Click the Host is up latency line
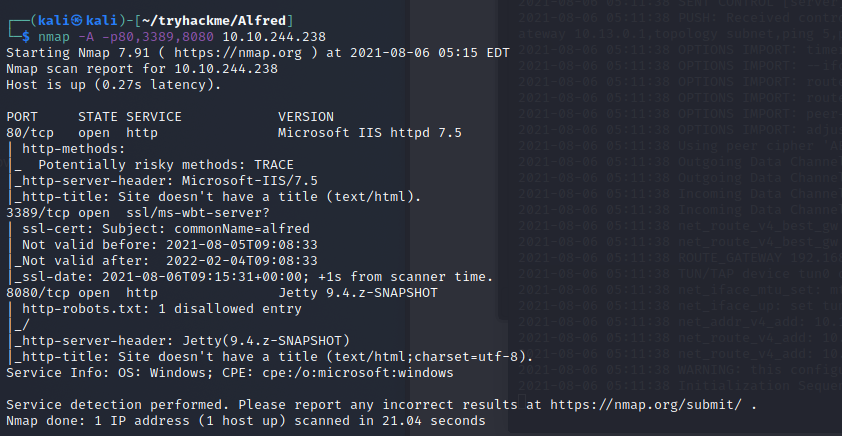This screenshot has height=436, width=842. (113, 85)
